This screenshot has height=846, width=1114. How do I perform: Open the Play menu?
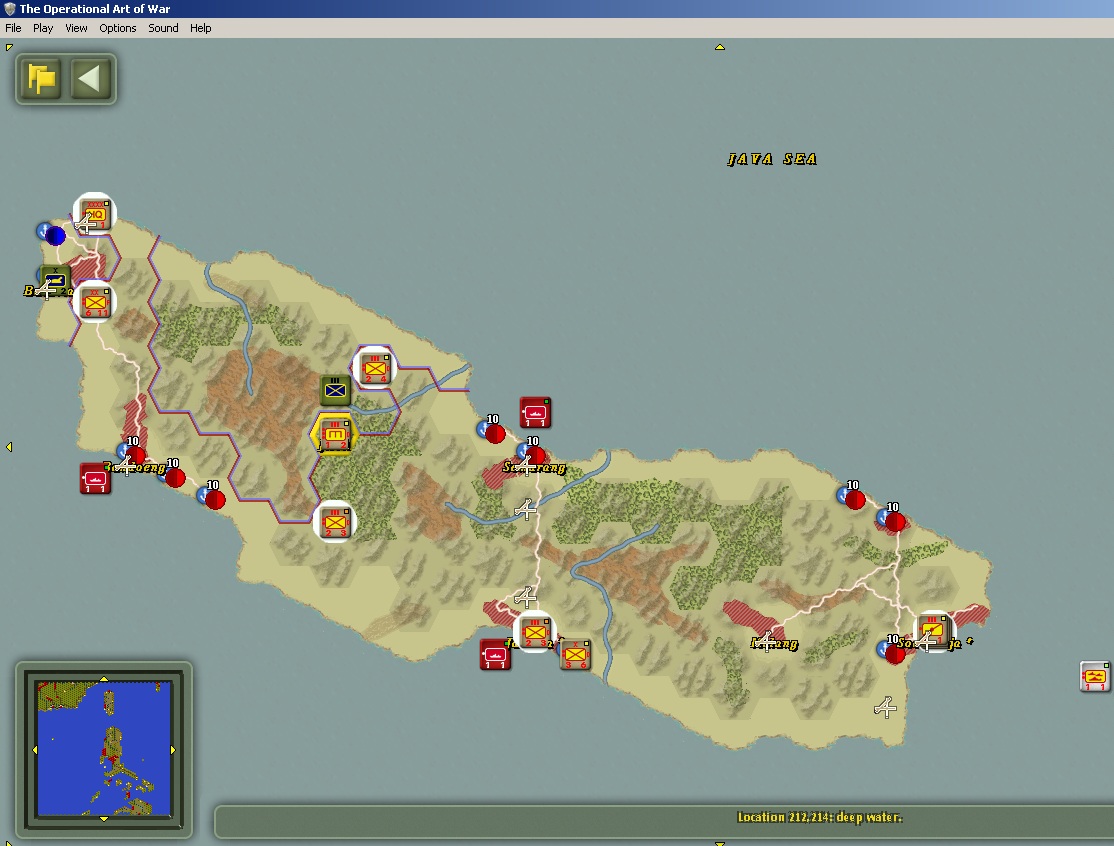[x=43, y=28]
